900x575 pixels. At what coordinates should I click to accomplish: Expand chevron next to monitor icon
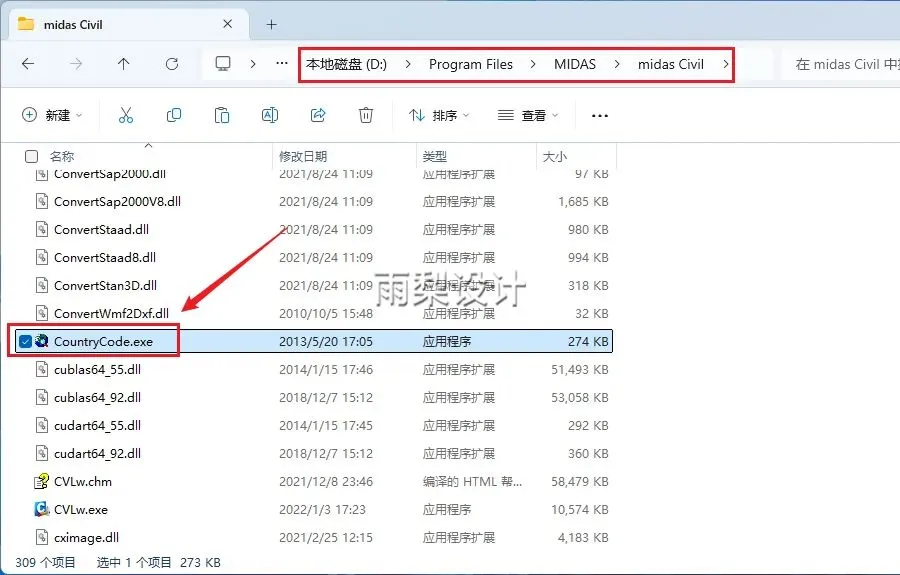tap(253, 64)
